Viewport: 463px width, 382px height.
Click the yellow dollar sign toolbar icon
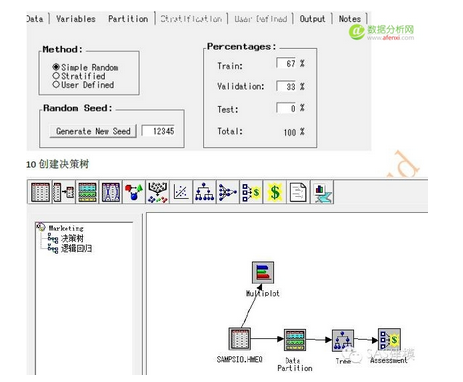click(x=275, y=192)
